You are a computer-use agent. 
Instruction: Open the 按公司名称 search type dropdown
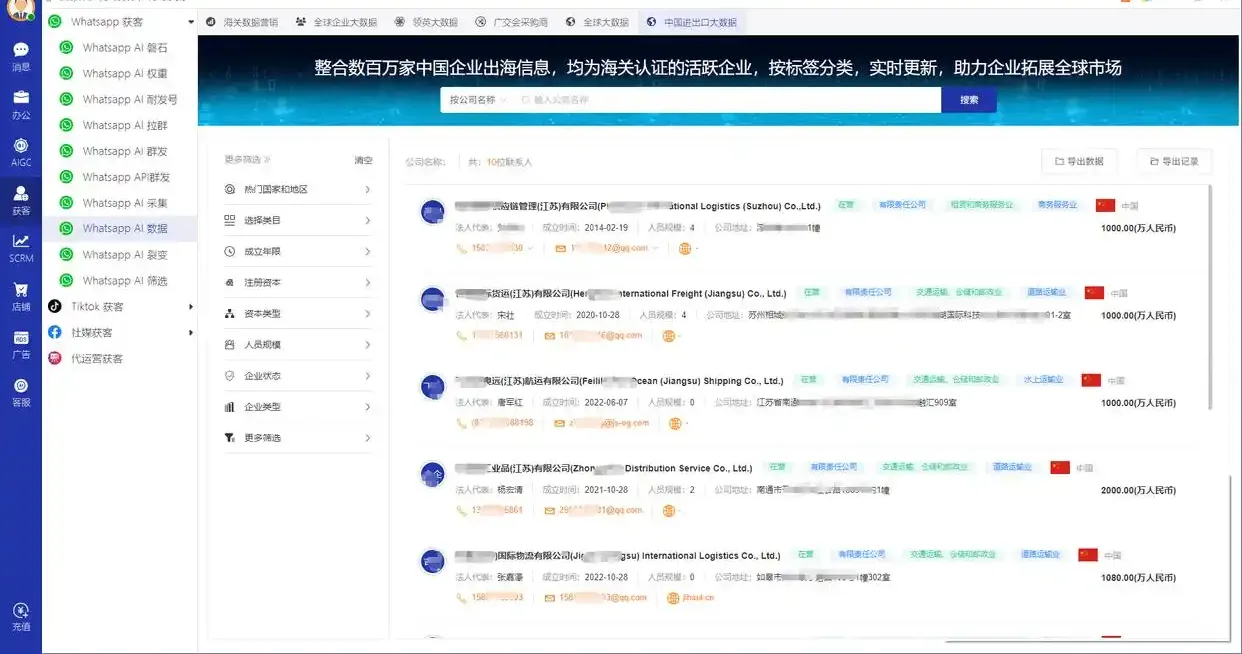pyautogui.click(x=478, y=100)
